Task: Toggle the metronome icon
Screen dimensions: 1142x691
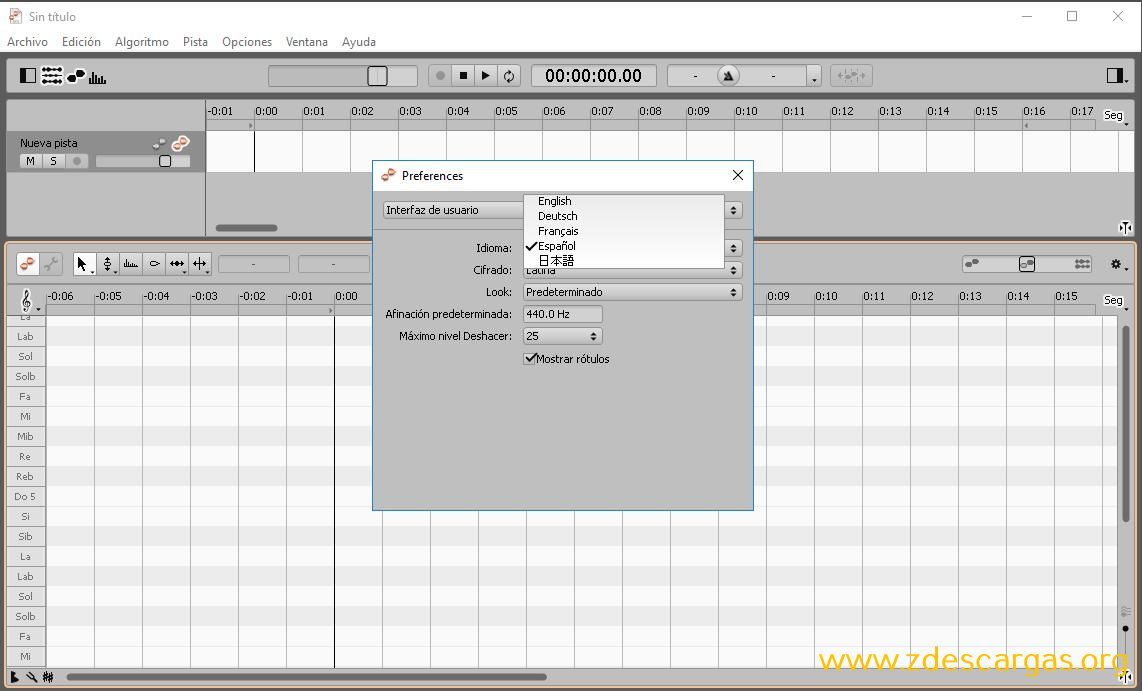Action: [728, 76]
